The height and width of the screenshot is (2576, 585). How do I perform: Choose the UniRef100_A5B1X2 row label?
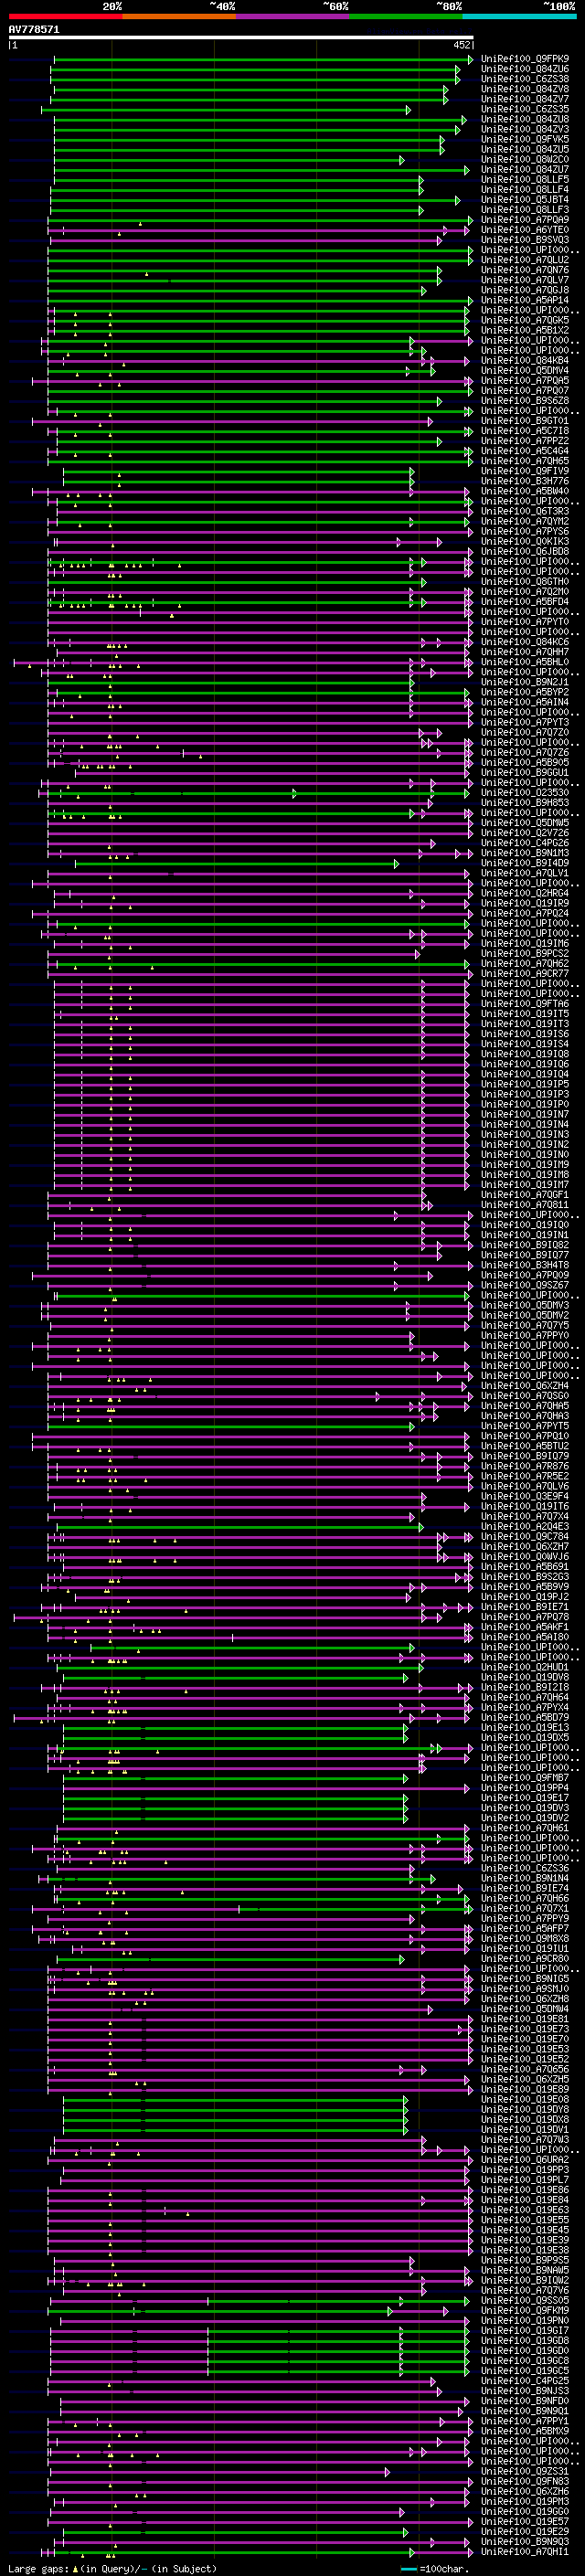[x=525, y=330]
